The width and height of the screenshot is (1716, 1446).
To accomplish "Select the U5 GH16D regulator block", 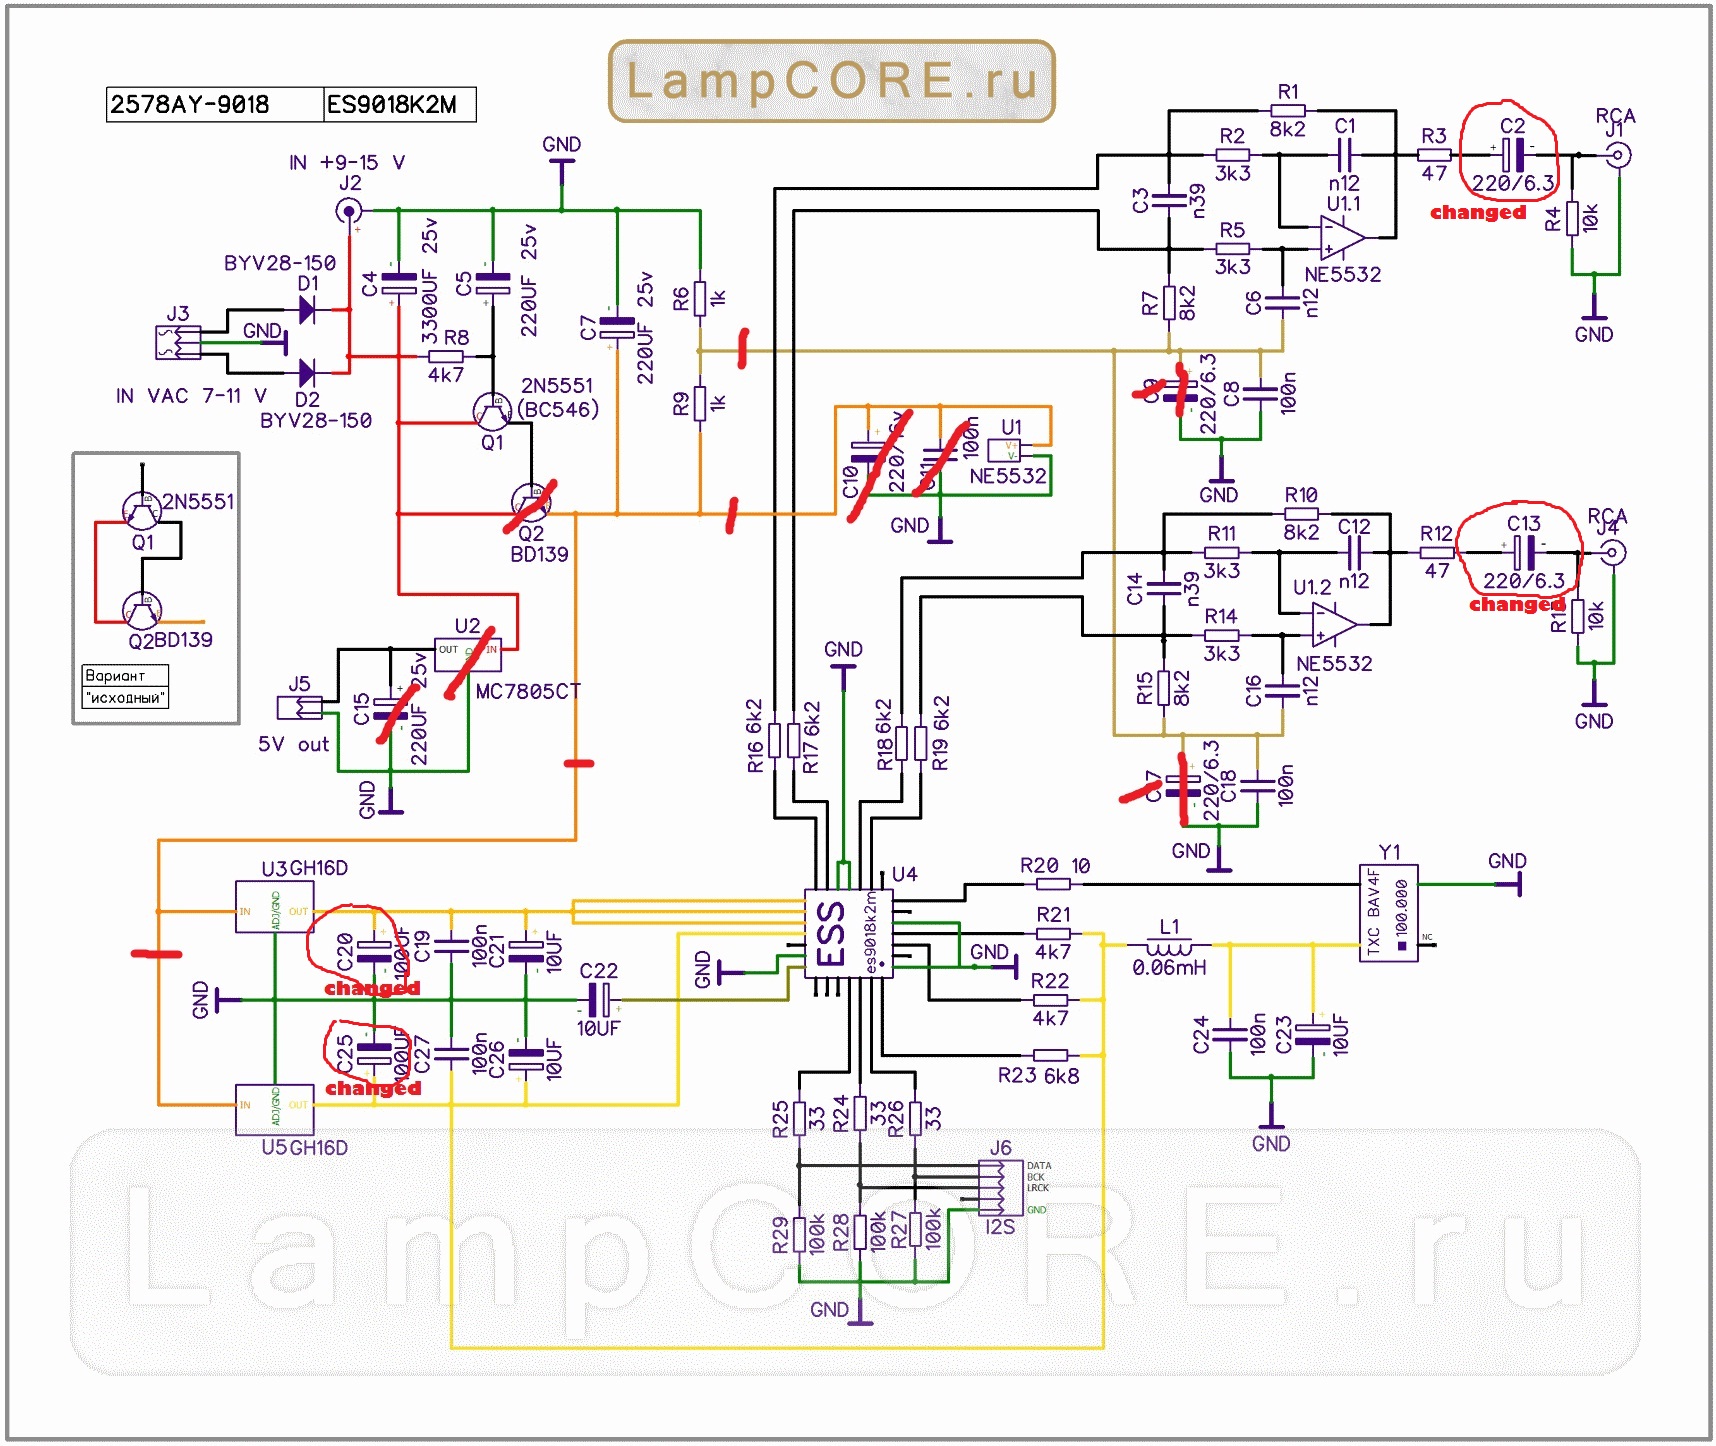I will [275, 1110].
